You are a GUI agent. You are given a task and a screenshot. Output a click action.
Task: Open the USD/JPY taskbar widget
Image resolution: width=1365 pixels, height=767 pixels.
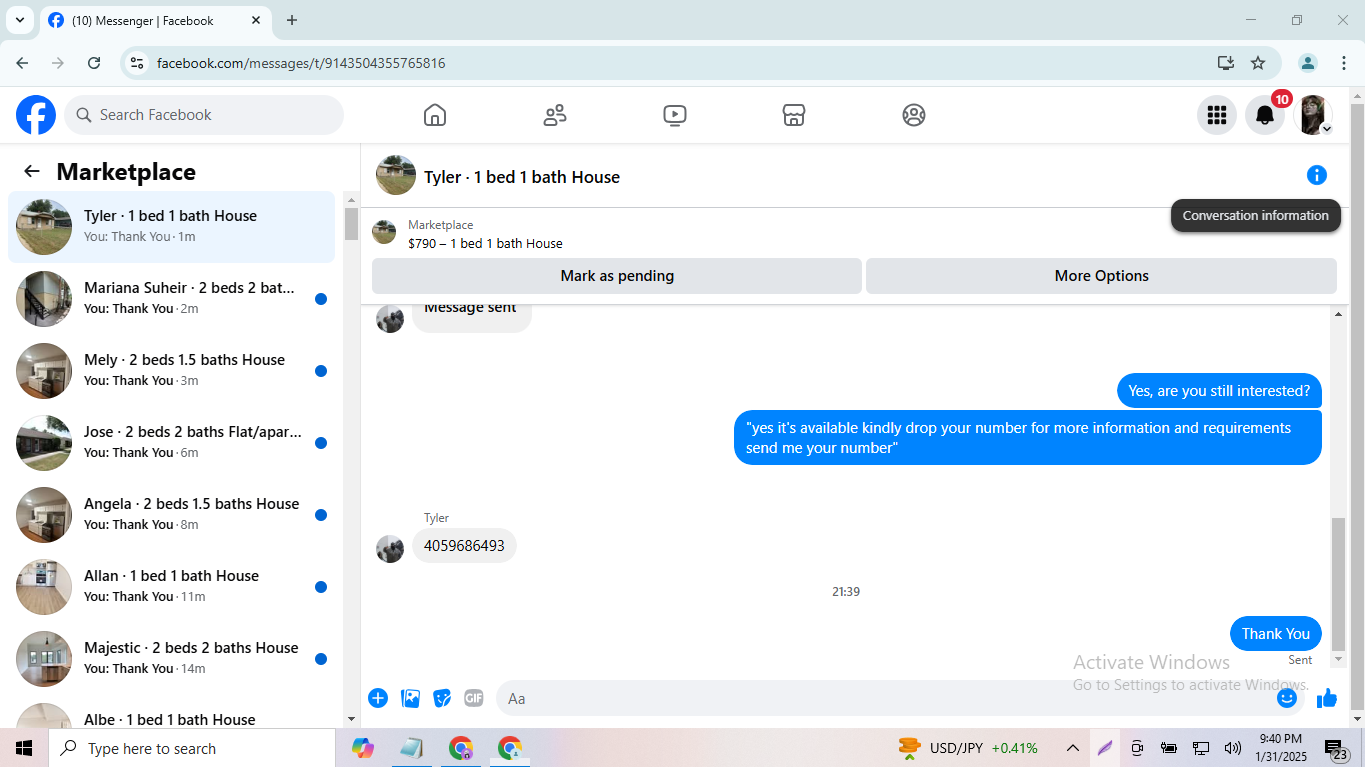pos(968,748)
